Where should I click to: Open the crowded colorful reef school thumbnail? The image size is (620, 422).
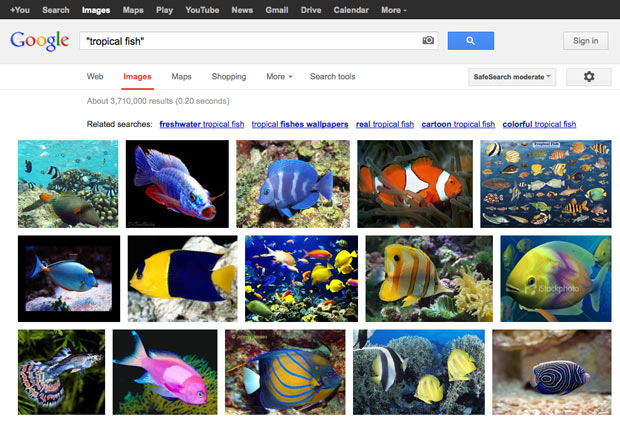coord(302,278)
